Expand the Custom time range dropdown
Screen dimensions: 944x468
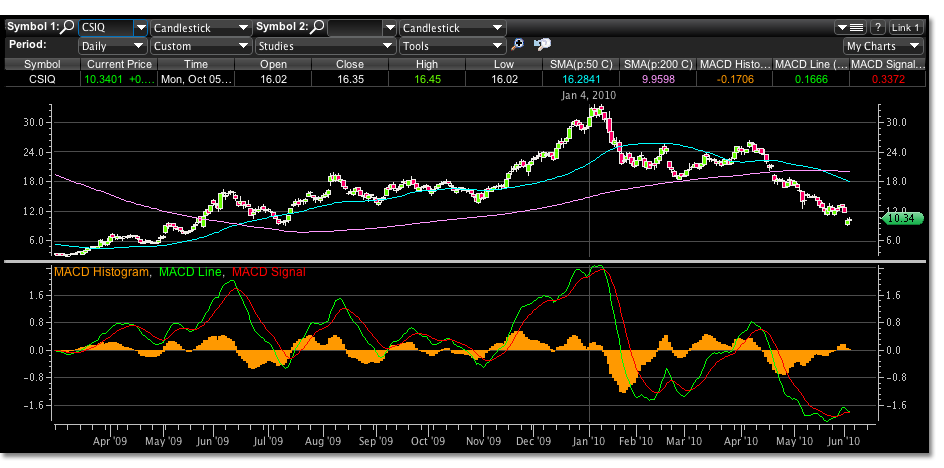201,45
